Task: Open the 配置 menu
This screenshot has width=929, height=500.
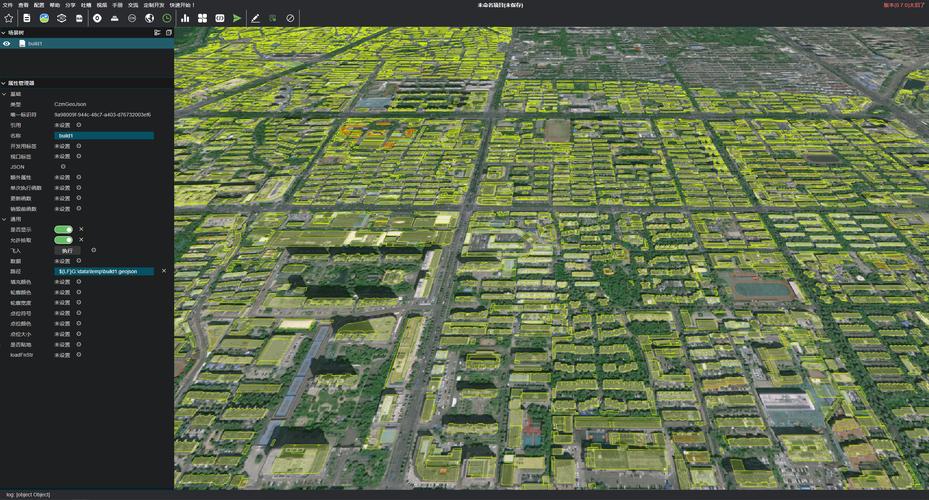Action: (39, 5)
